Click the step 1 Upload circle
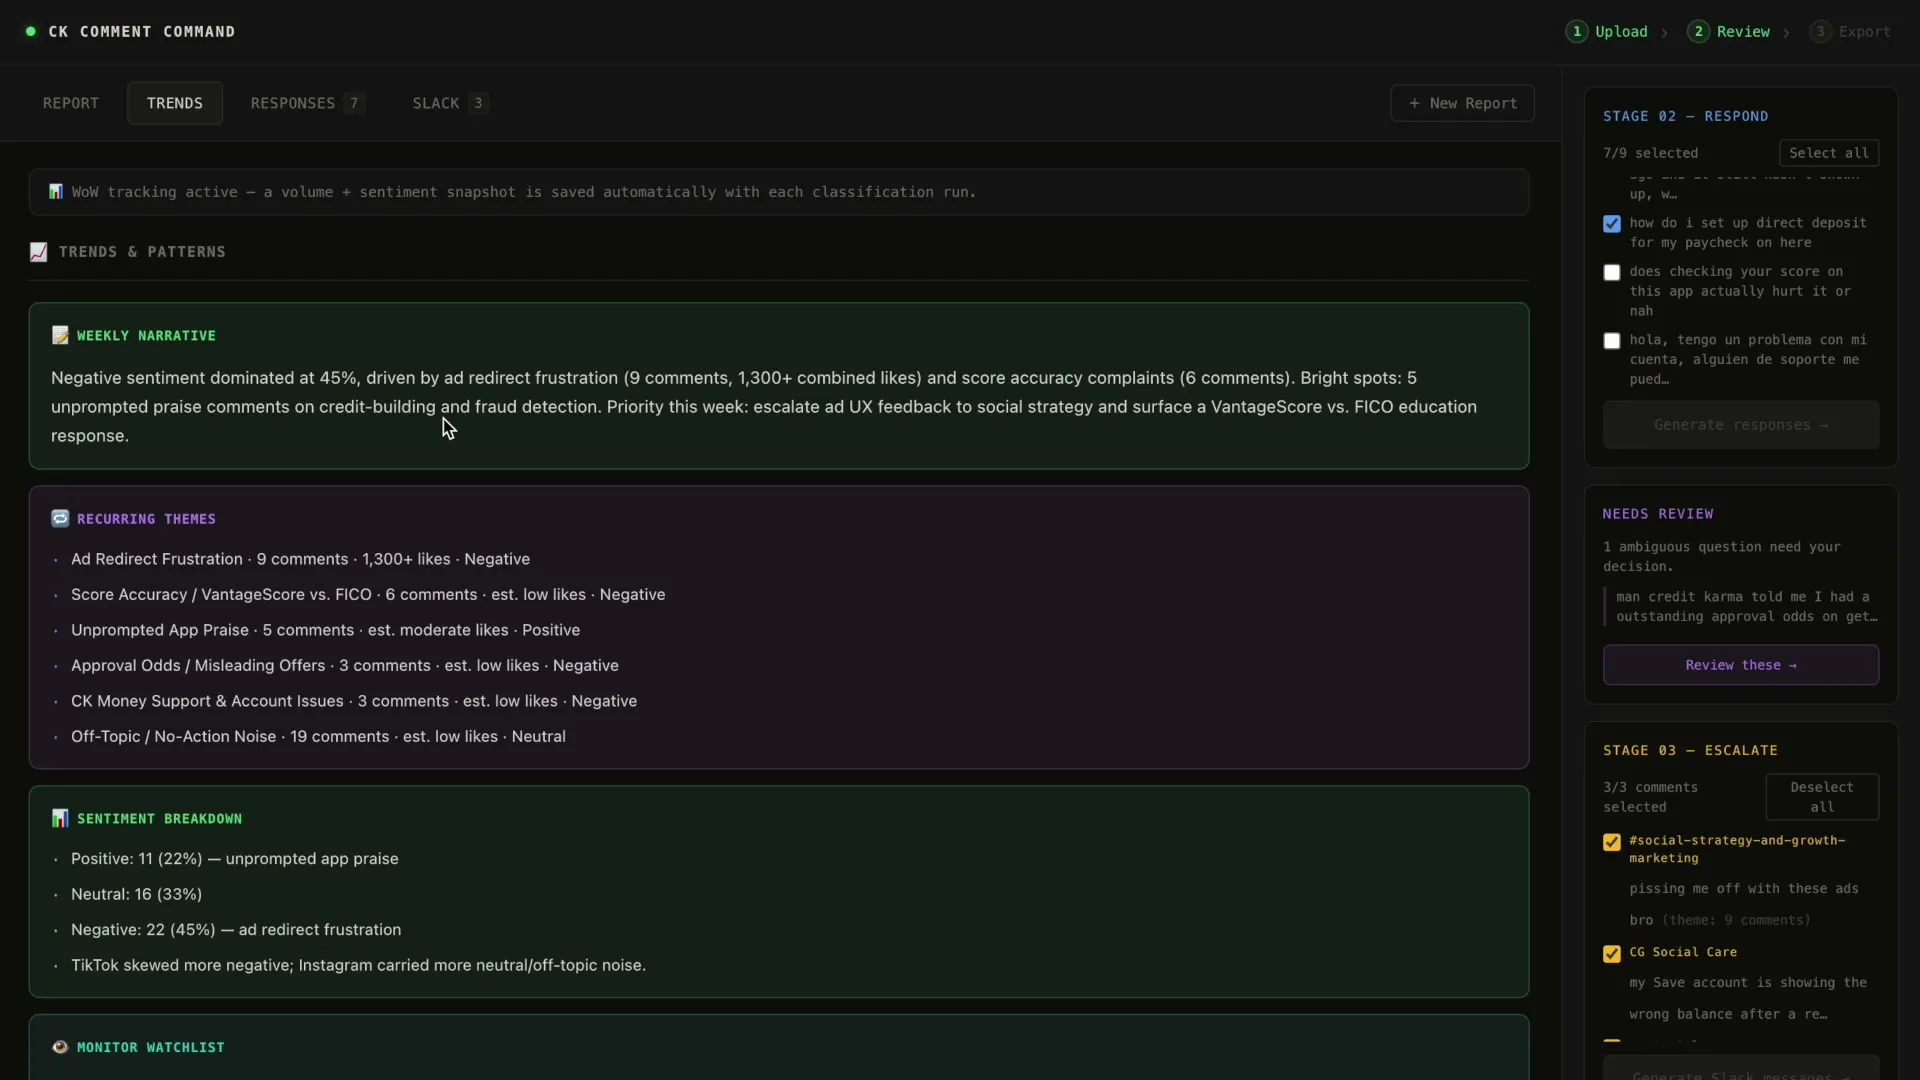The width and height of the screenshot is (1920, 1080). pyautogui.click(x=1577, y=31)
